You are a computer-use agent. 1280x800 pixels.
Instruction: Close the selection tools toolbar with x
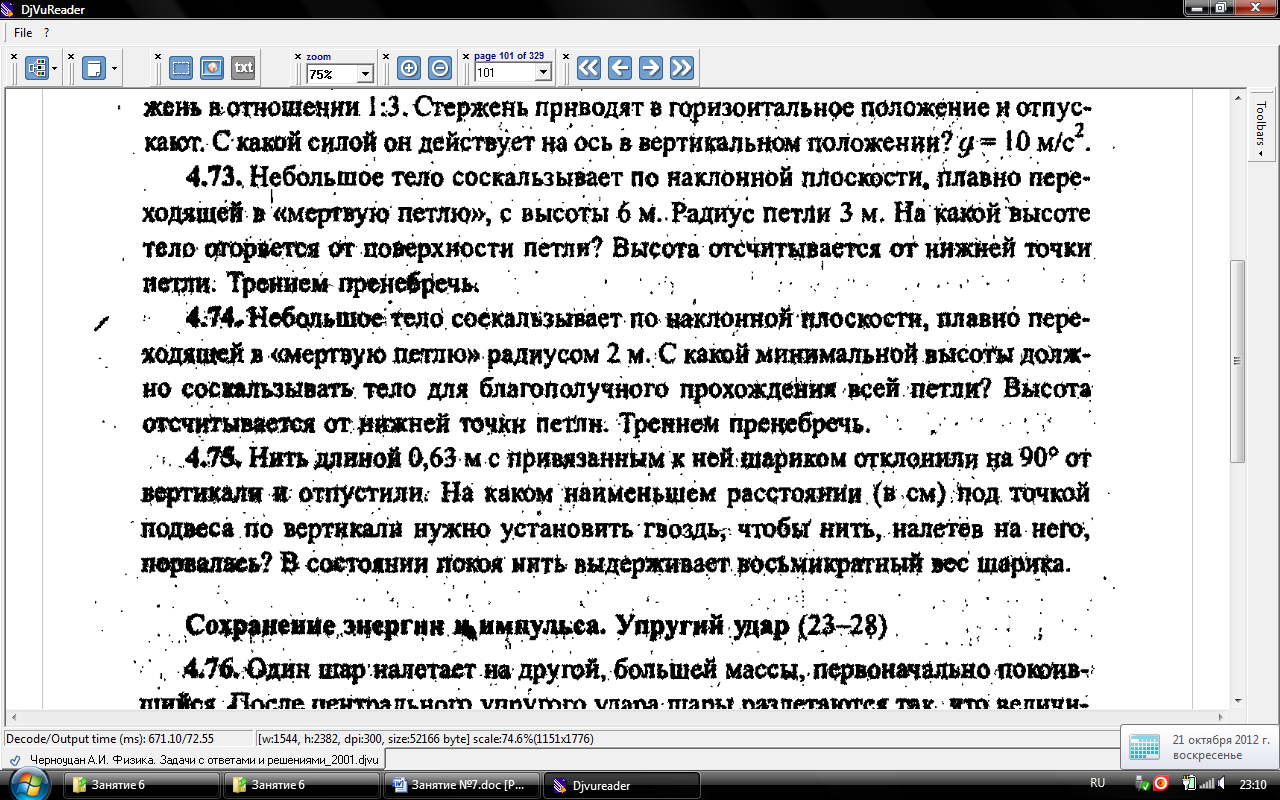point(158,57)
